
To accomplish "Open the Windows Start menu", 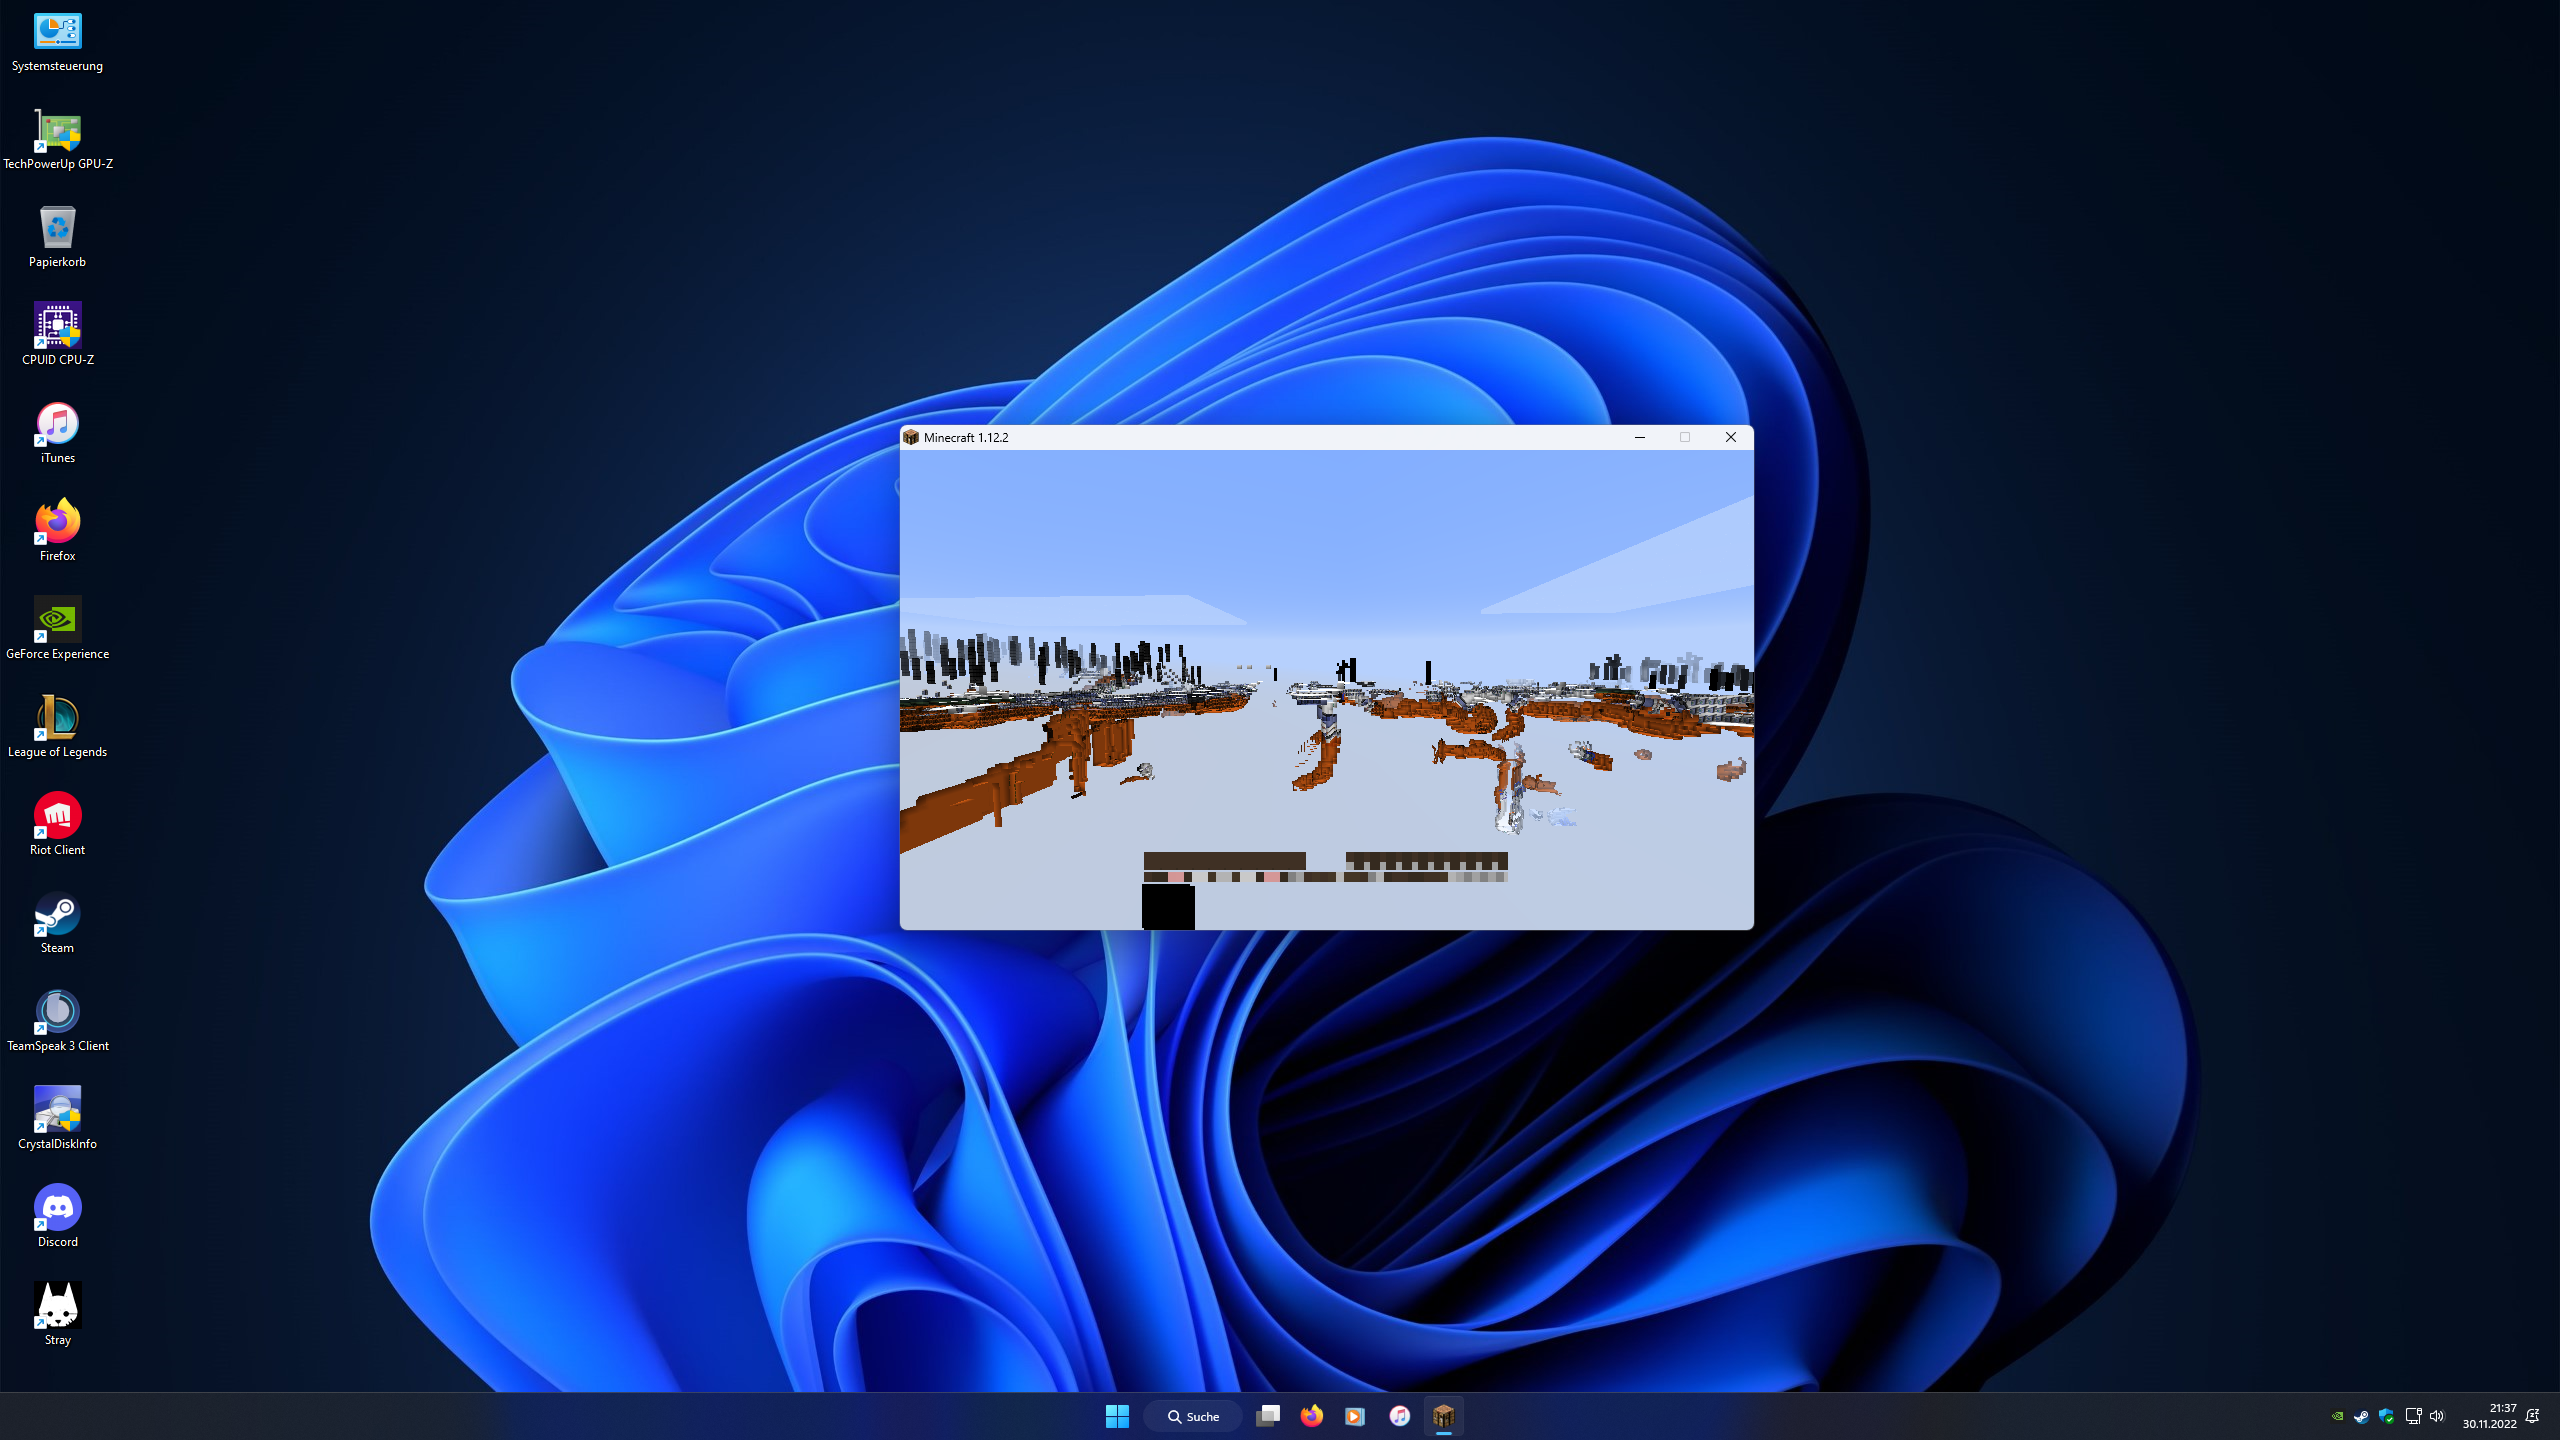I will [x=1117, y=1416].
